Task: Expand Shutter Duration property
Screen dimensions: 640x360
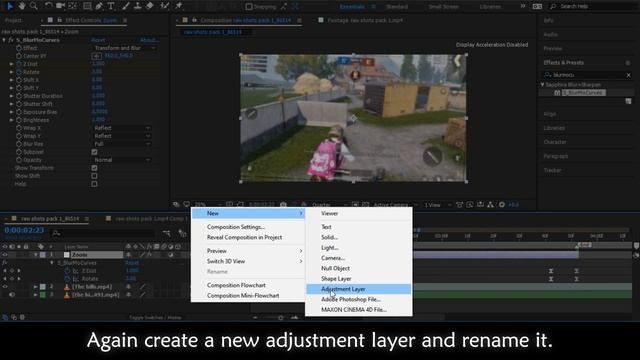Action: [12, 96]
